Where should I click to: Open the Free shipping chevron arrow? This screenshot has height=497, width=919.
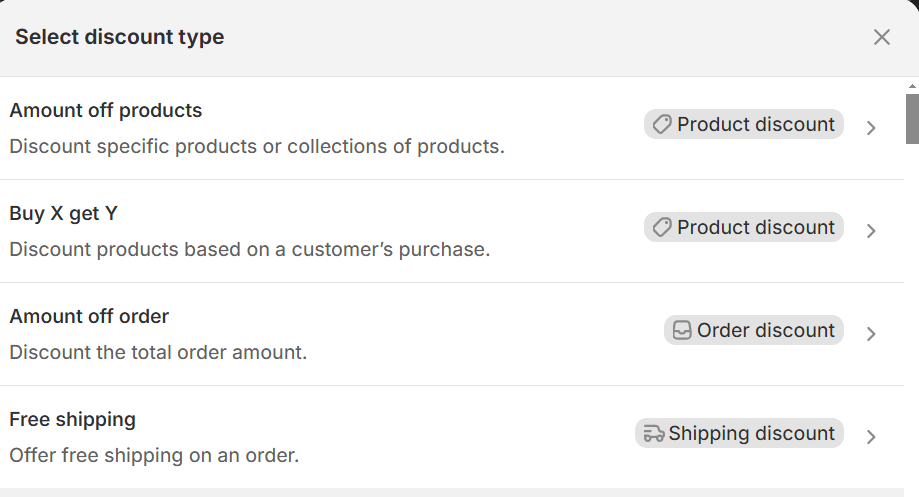click(x=871, y=437)
